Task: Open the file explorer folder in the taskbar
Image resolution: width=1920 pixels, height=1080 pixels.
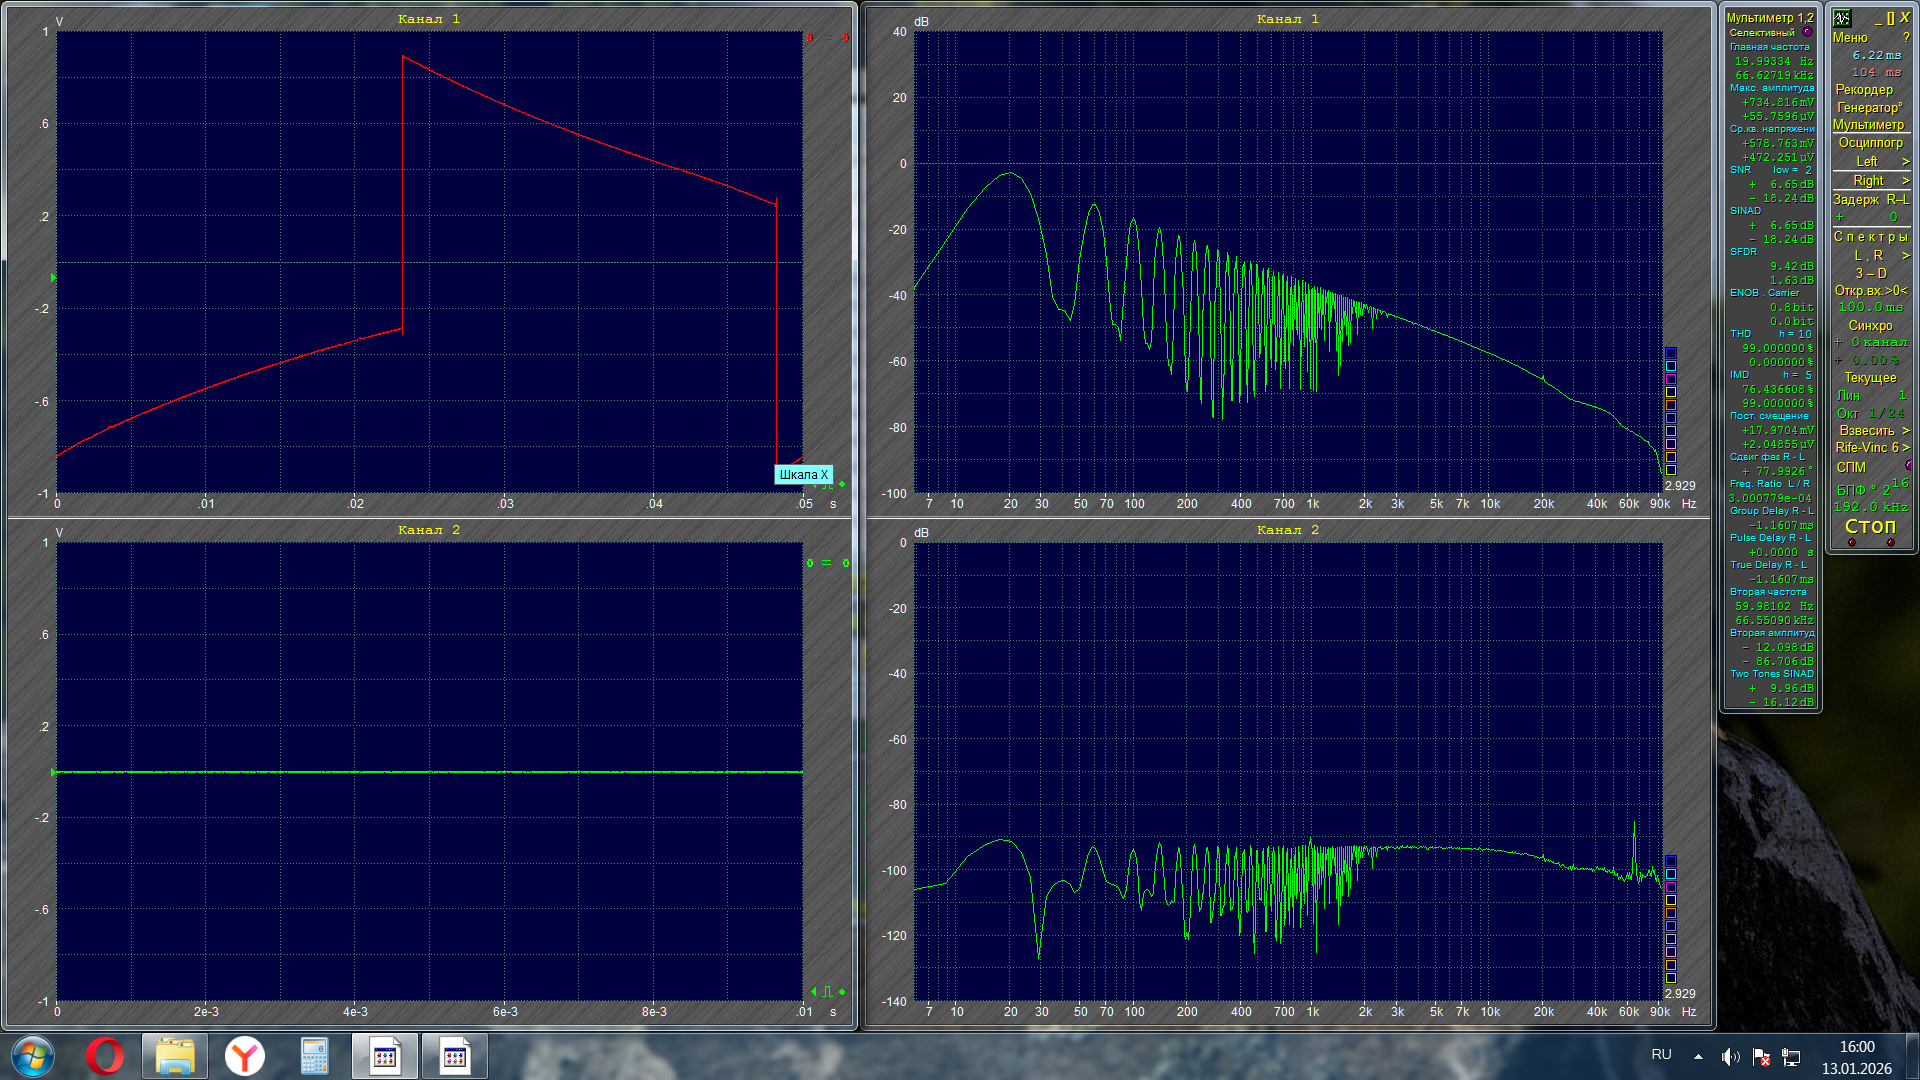Action: coord(174,1056)
